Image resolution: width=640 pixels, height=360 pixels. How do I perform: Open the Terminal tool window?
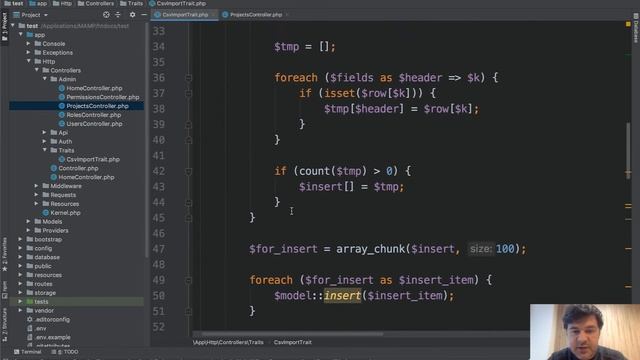28,352
